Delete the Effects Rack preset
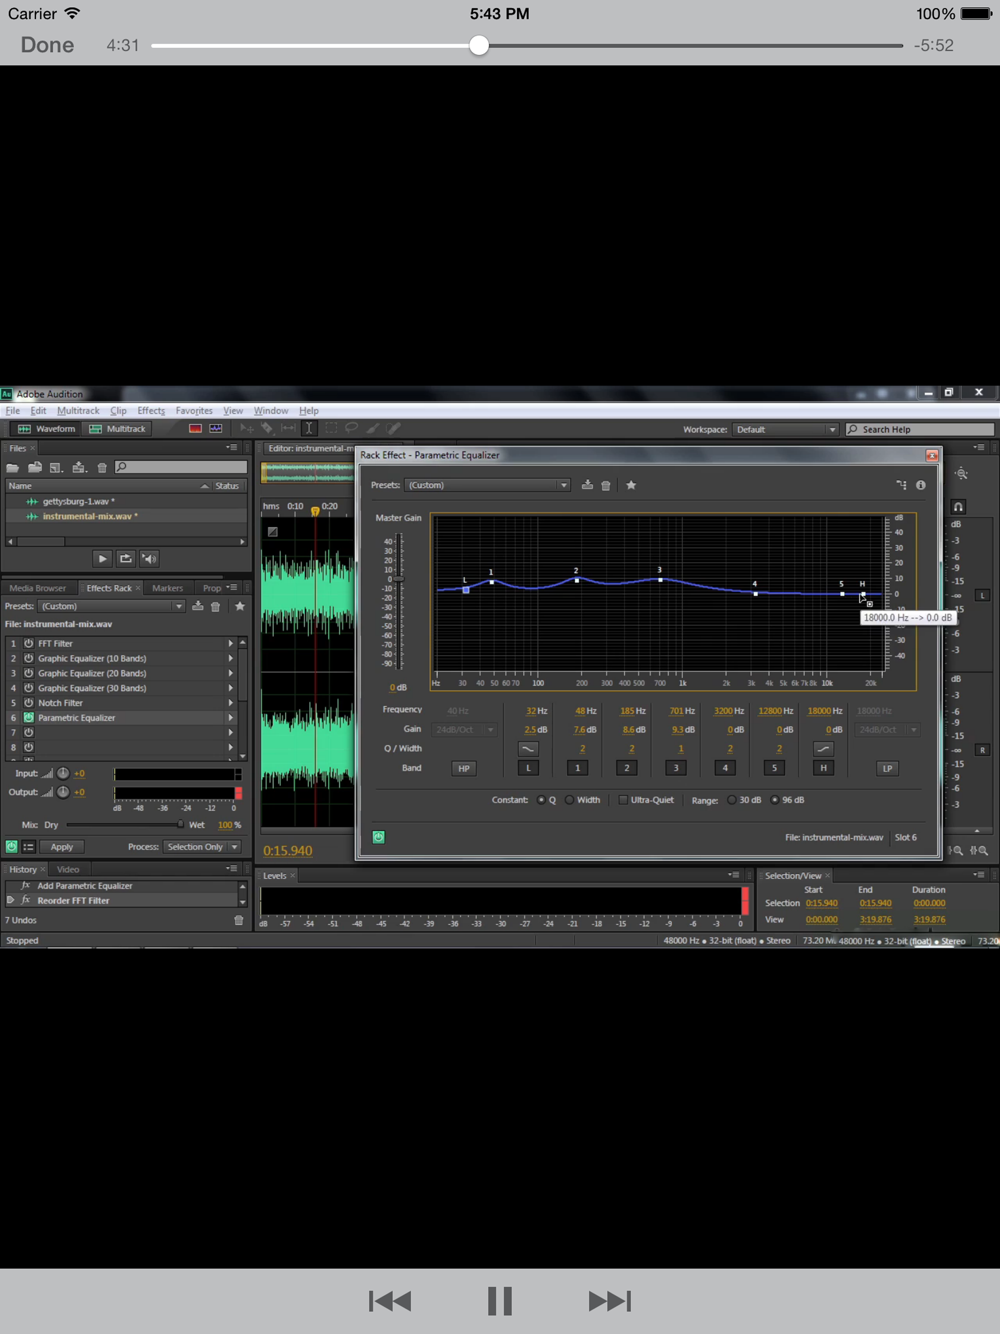Screen dimensions: 1000x1334 (215, 606)
